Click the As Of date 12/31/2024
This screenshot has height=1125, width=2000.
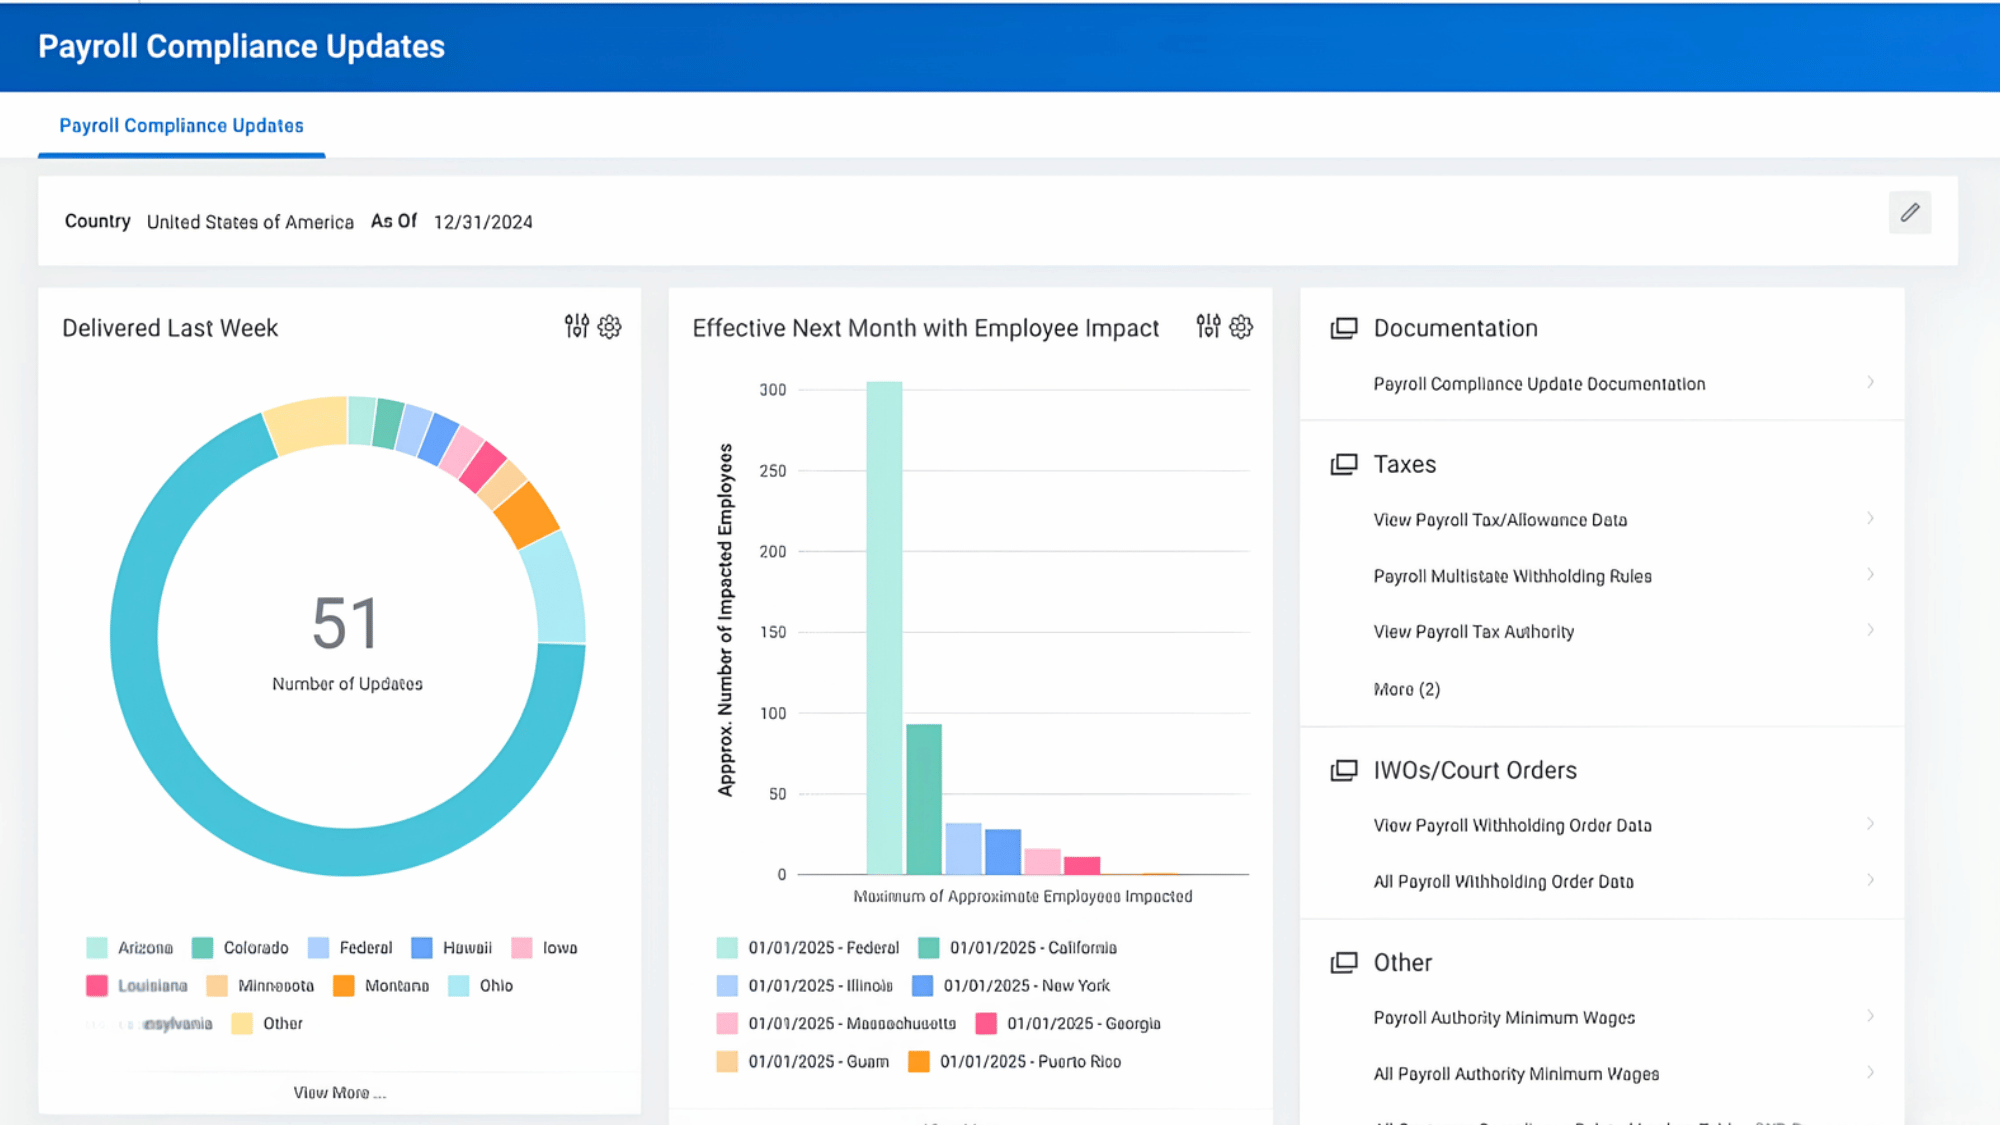tap(483, 222)
